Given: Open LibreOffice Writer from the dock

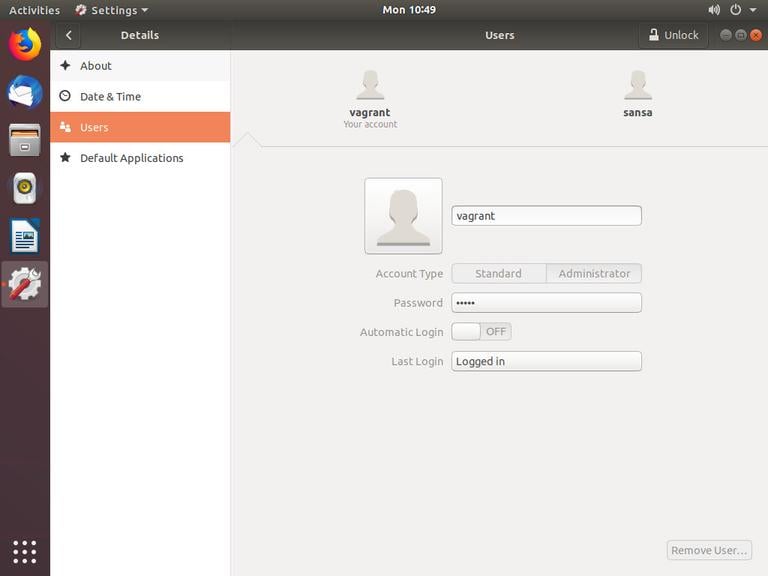Looking at the screenshot, I should [x=25, y=237].
